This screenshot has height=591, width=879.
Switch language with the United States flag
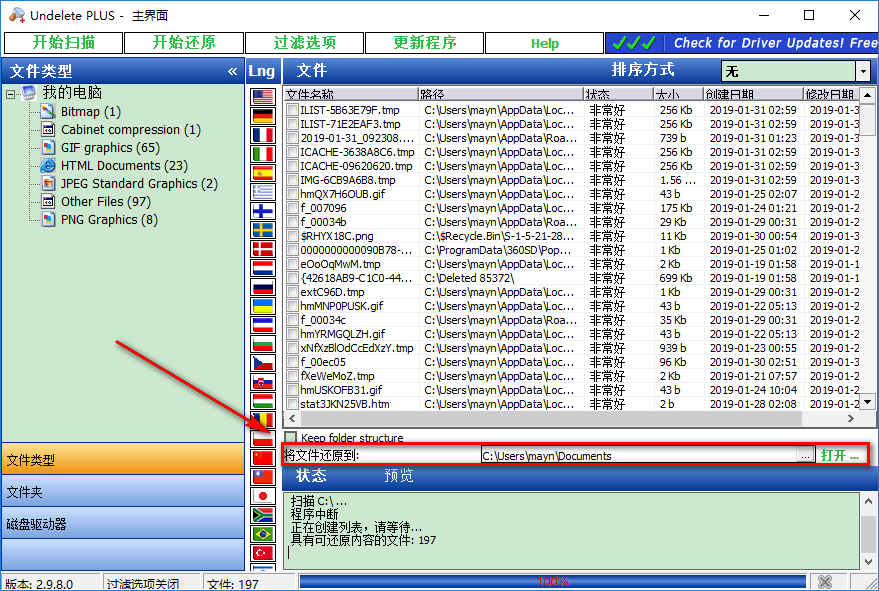tap(262, 97)
